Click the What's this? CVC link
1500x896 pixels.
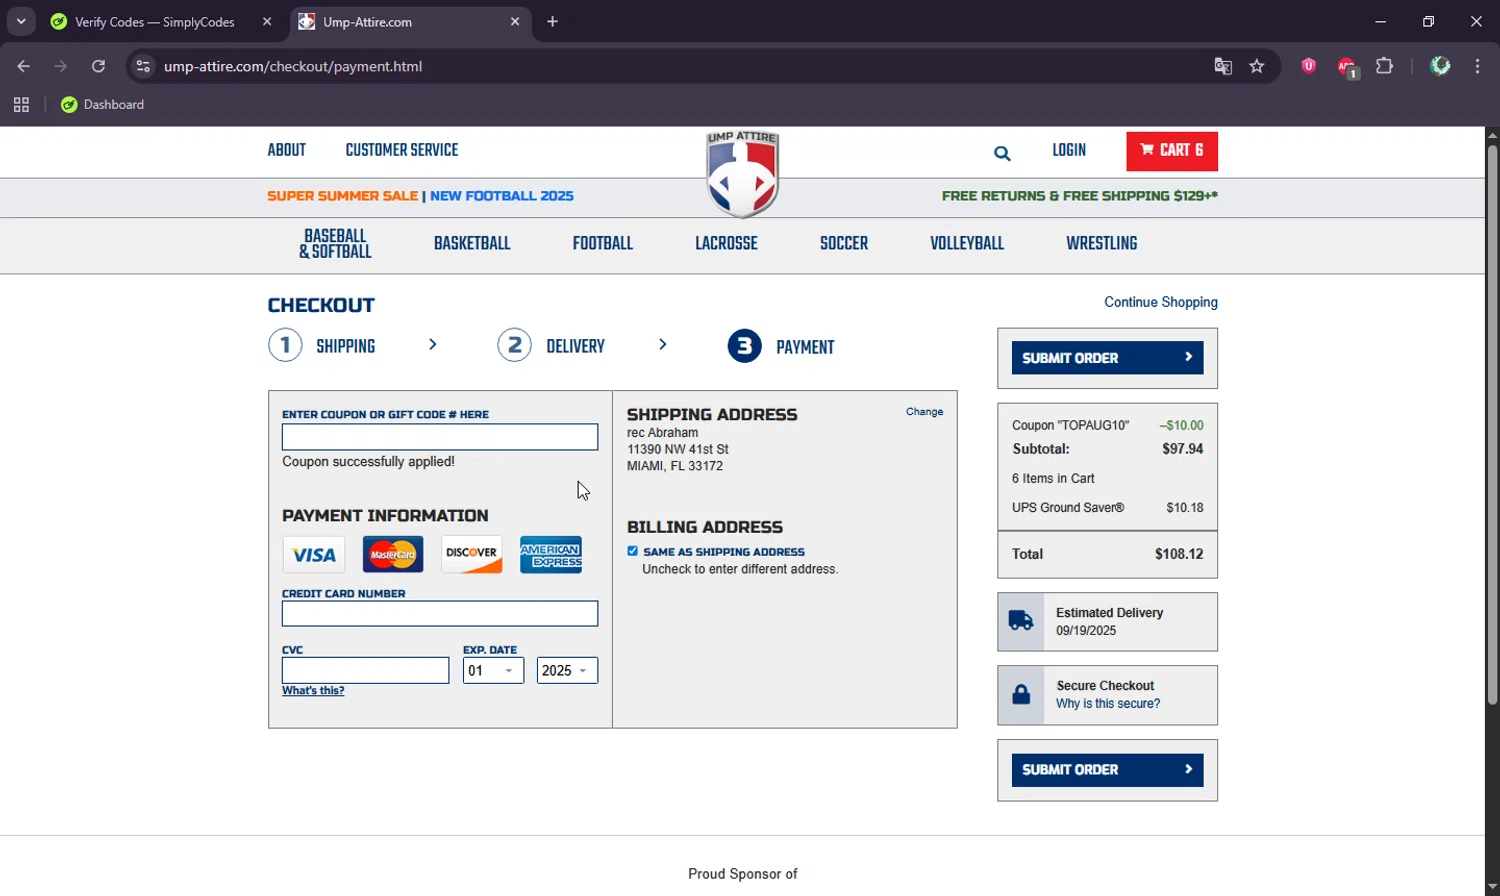[313, 691]
